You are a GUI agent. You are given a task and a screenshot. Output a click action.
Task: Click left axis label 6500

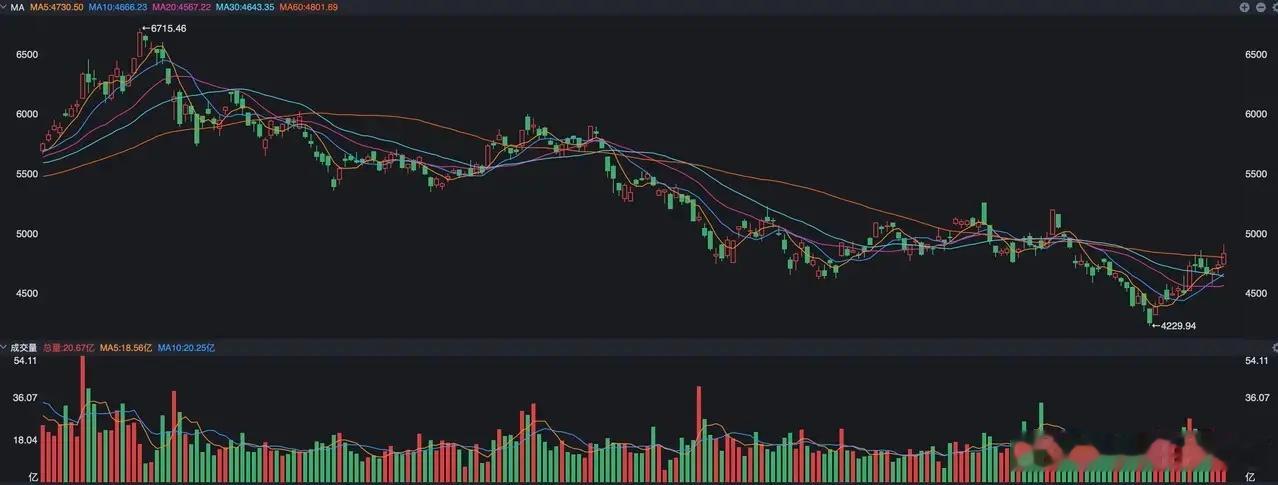pyautogui.click(x=26, y=54)
